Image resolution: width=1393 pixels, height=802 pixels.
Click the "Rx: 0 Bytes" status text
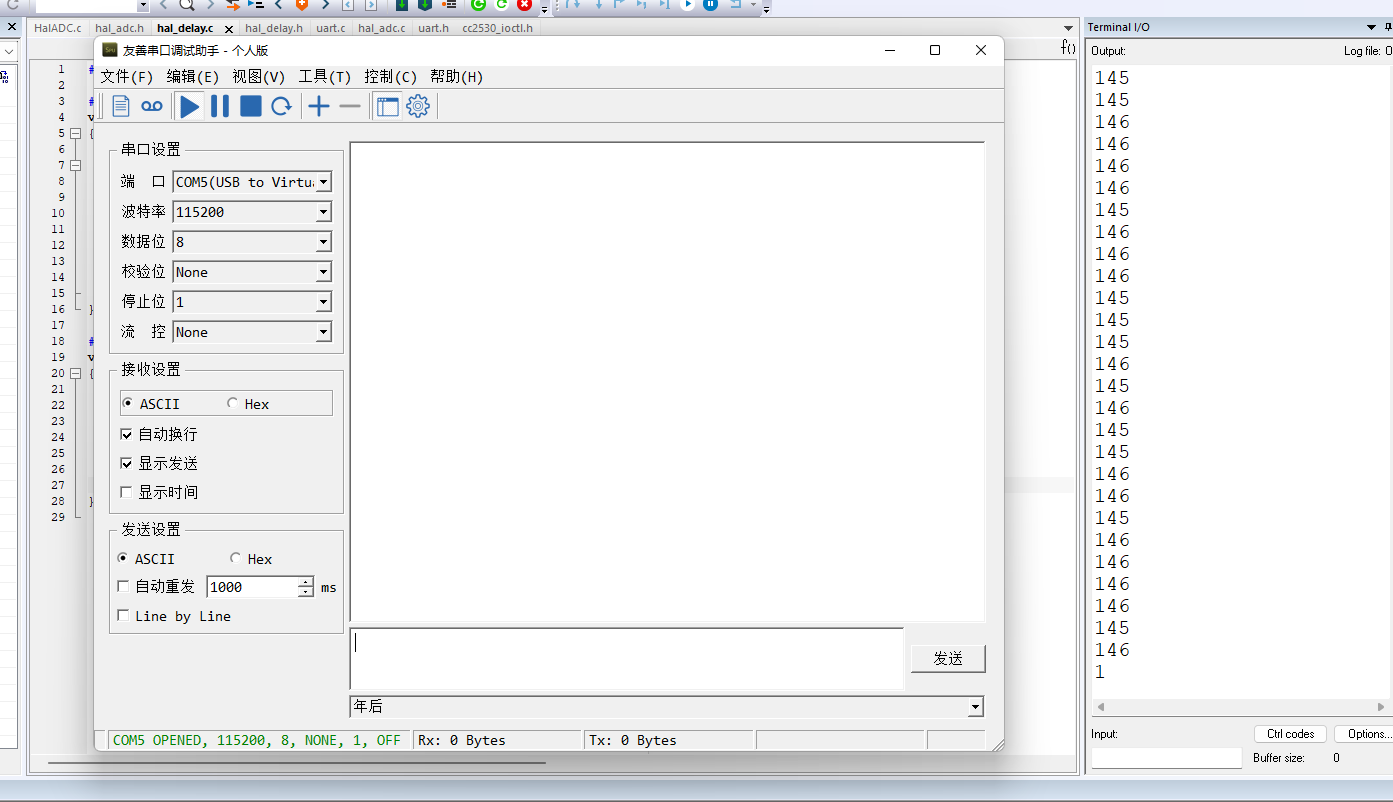tap(462, 740)
